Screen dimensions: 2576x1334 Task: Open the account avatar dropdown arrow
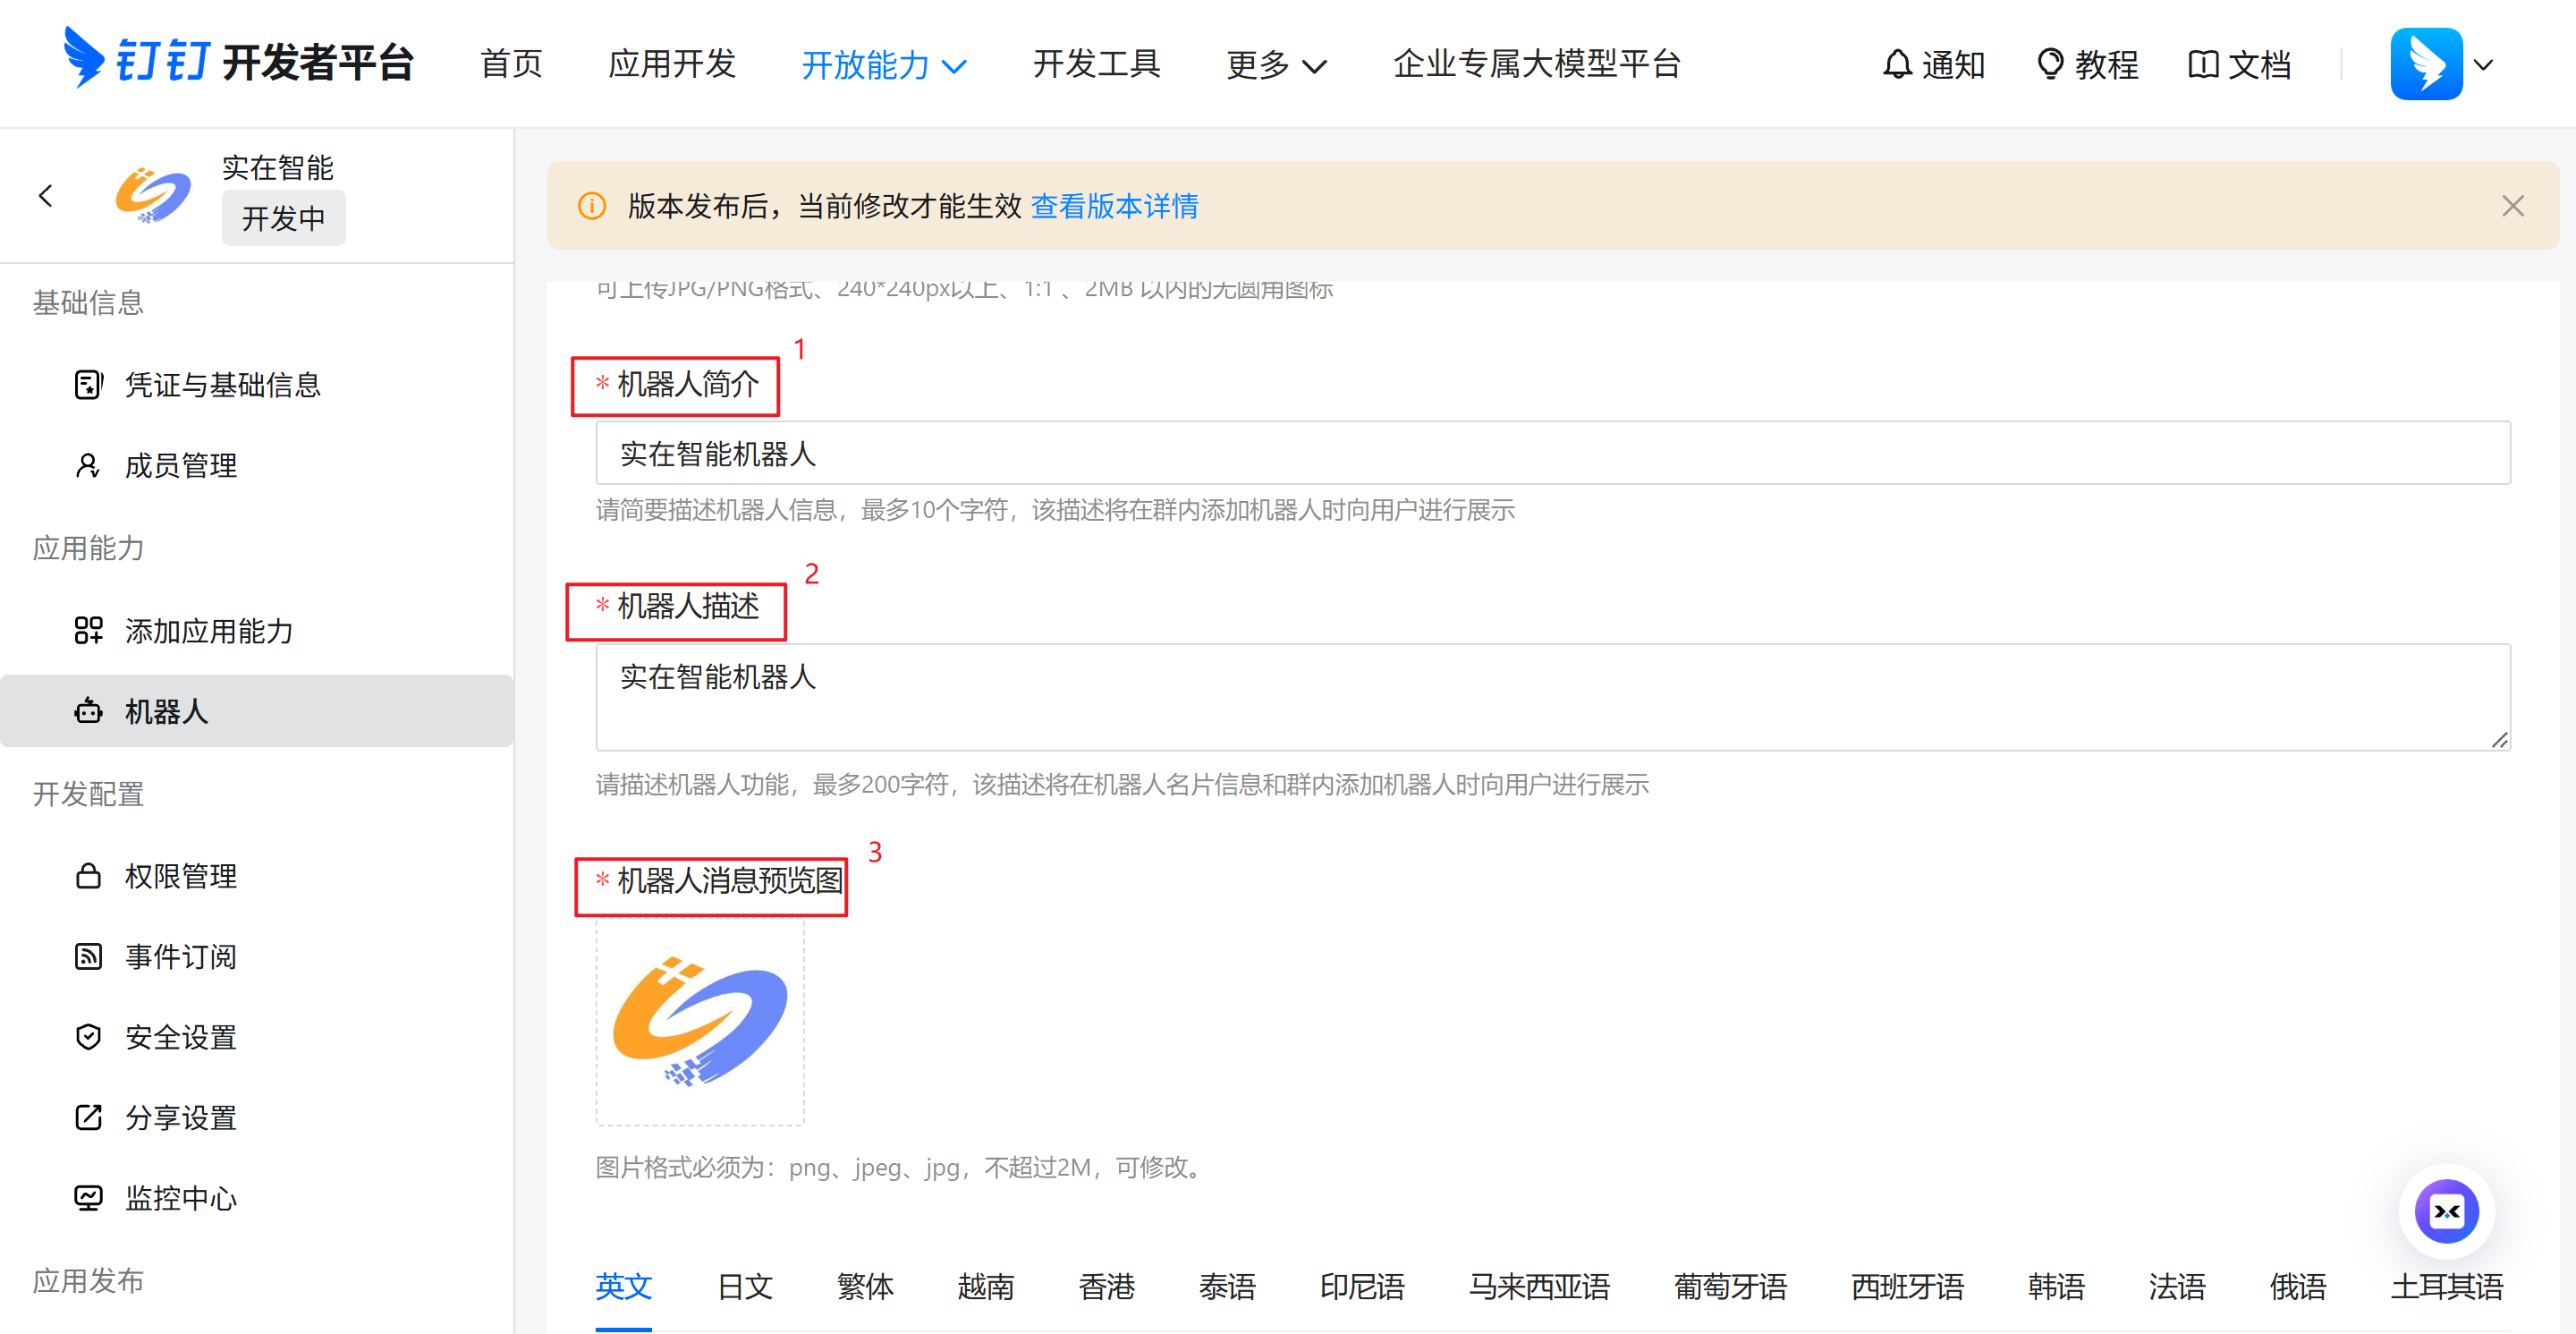[2483, 65]
